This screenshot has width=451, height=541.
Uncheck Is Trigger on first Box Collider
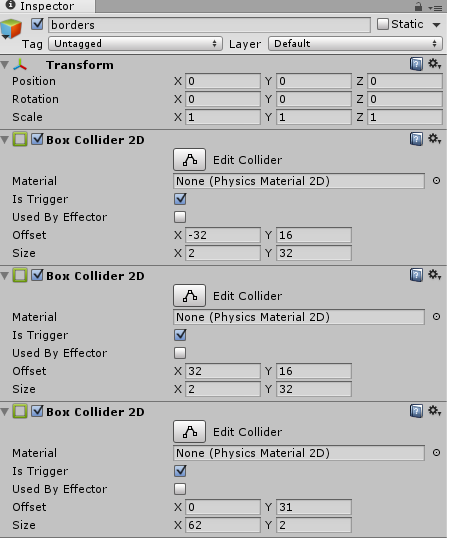[x=182, y=200]
